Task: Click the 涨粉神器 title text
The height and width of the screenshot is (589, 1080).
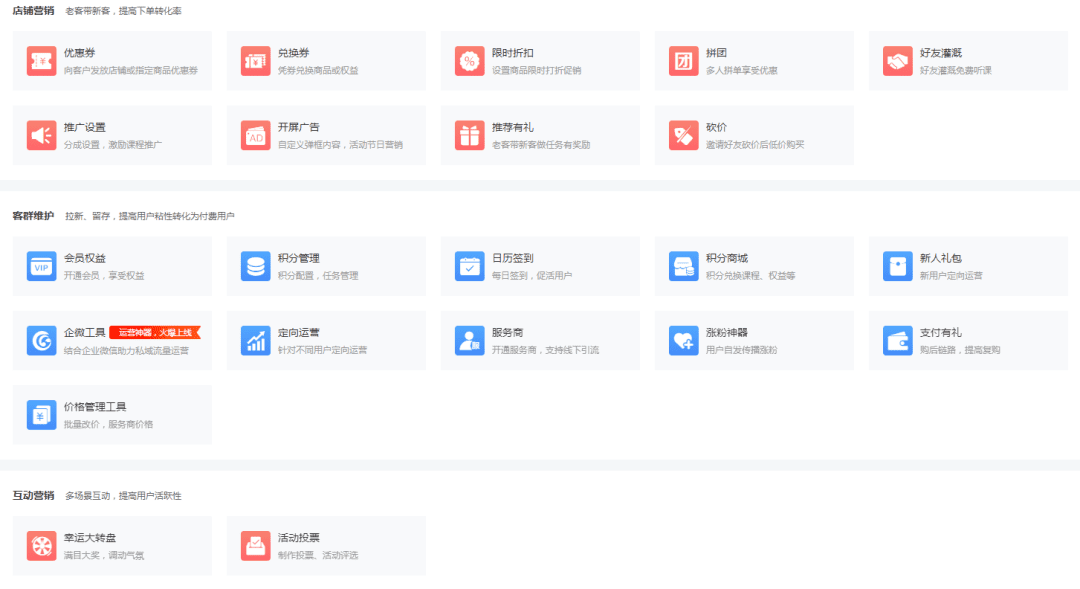Action: (727, 333)
